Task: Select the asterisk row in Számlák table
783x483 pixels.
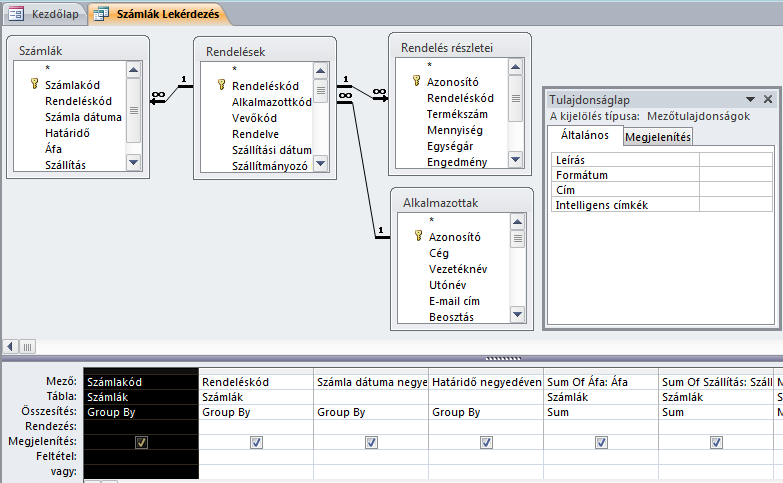Action: [x=47, y=68]
